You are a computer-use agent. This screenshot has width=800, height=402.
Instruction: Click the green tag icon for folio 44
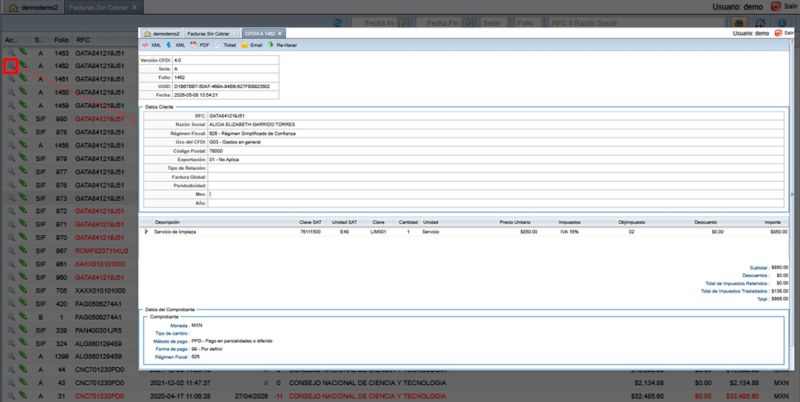23,370
